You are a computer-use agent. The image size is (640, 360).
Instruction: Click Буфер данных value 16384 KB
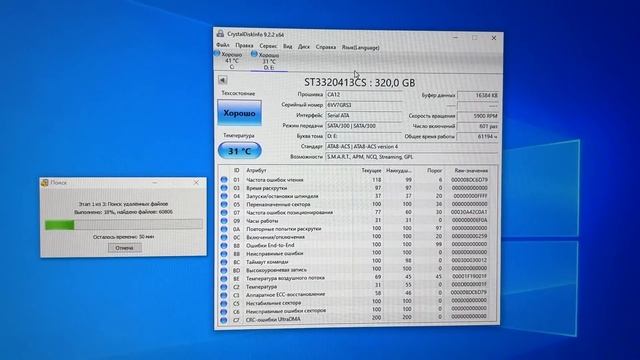[478, 96]
